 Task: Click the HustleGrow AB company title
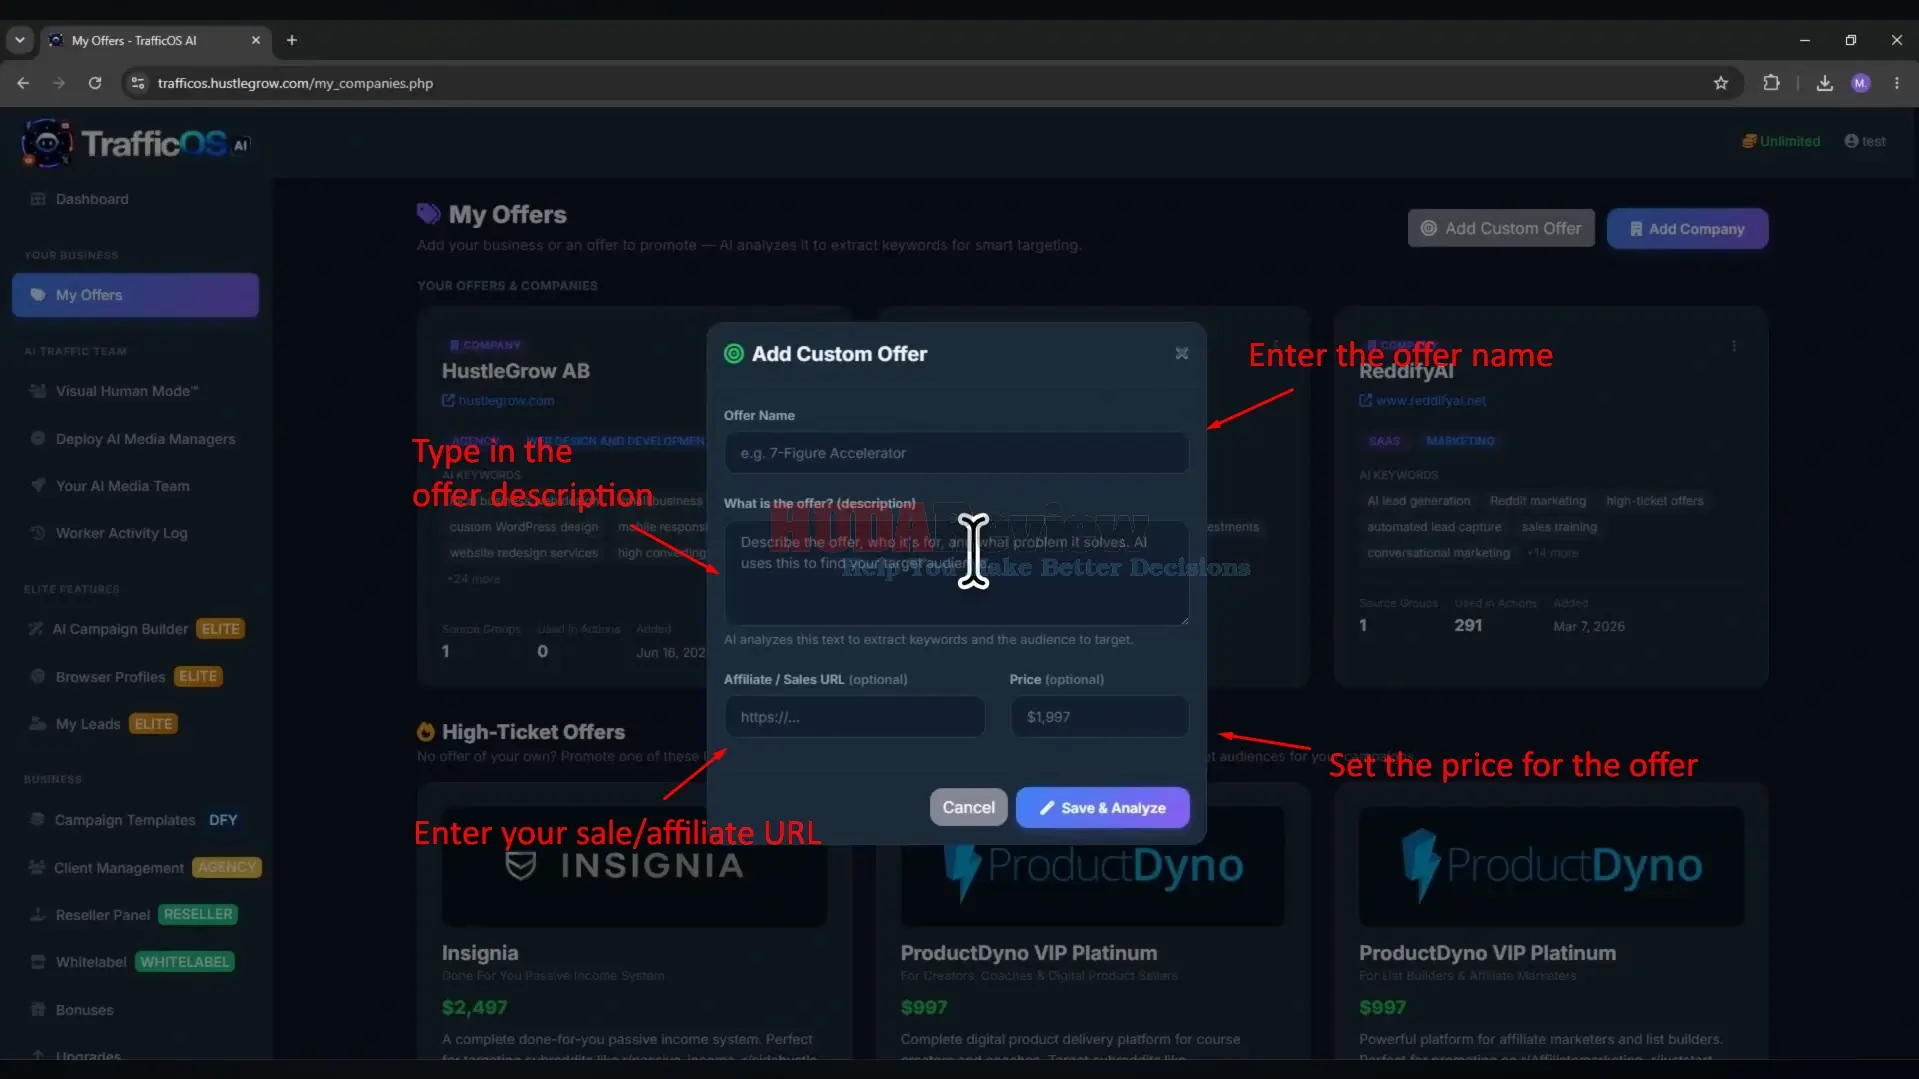coord(515,371)
